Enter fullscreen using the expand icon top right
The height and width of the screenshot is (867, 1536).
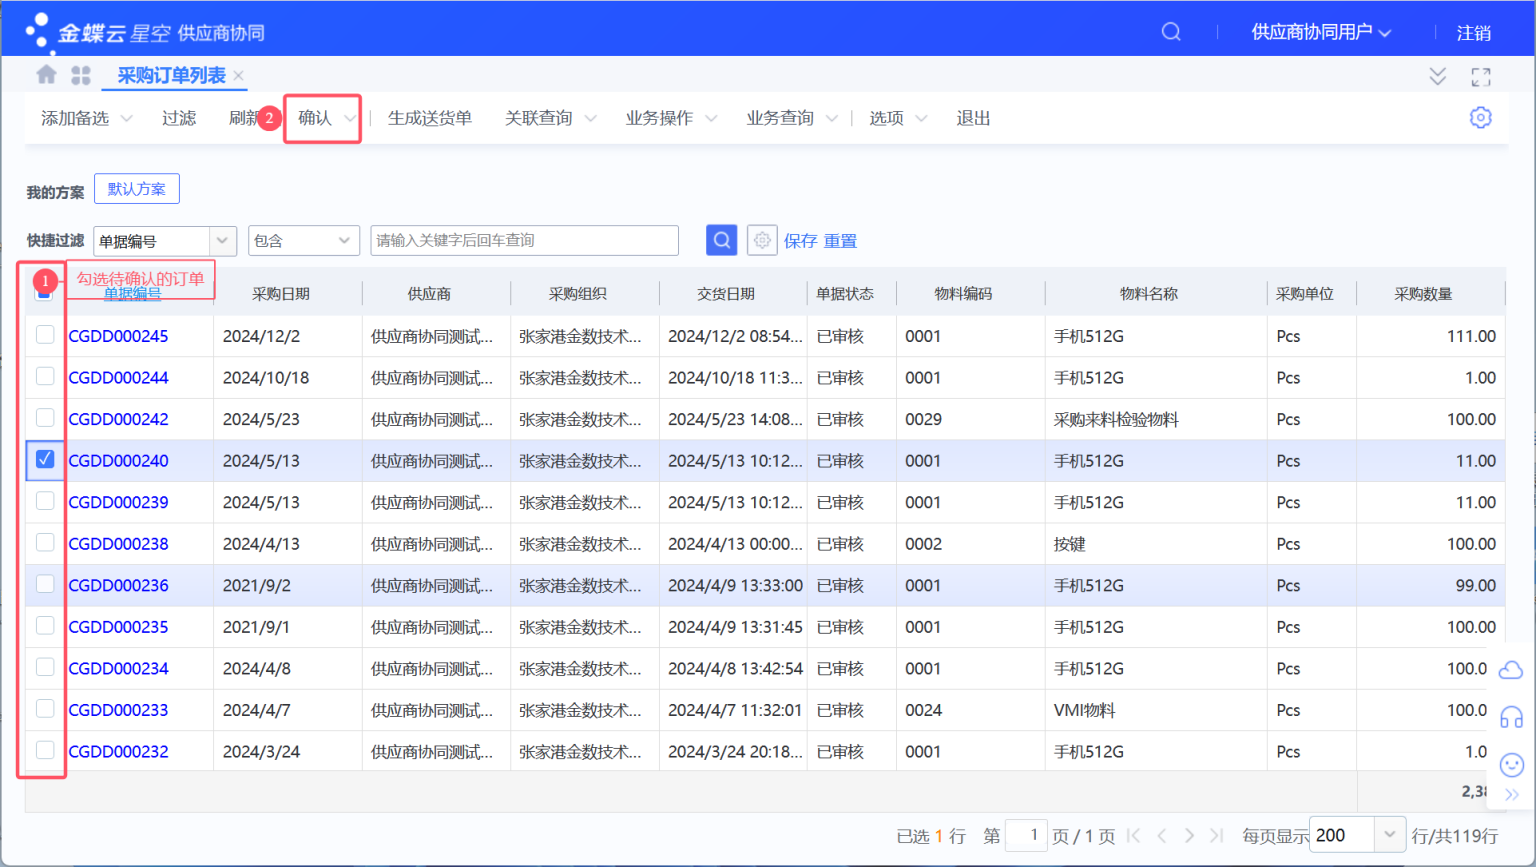coord(1482,75)
